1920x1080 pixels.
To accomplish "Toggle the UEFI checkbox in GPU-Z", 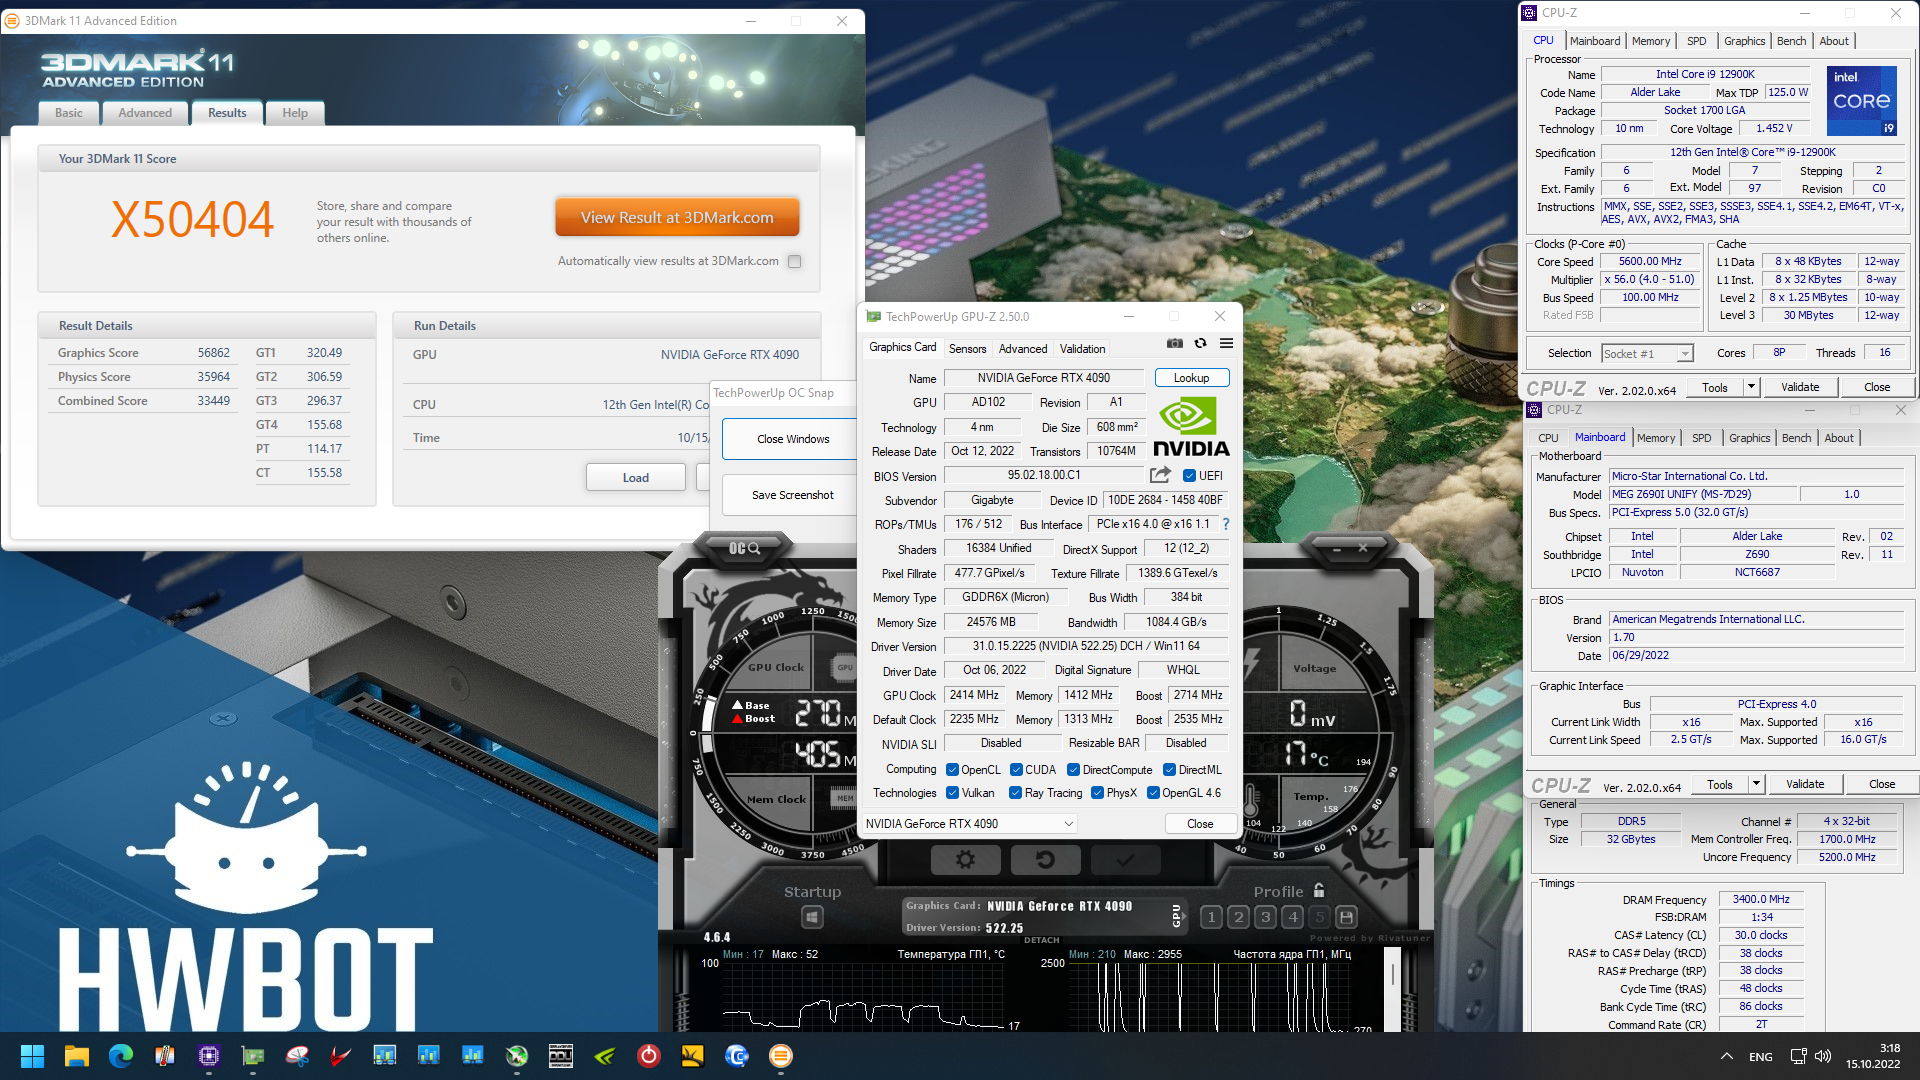I will (x=1189, y=476).
